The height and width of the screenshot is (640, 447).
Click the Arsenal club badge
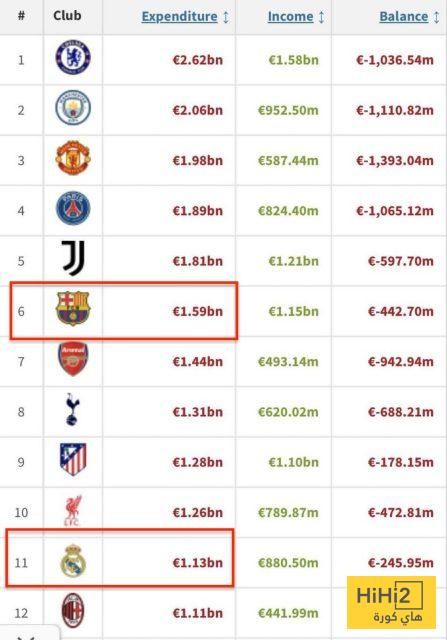click(73, 359)
